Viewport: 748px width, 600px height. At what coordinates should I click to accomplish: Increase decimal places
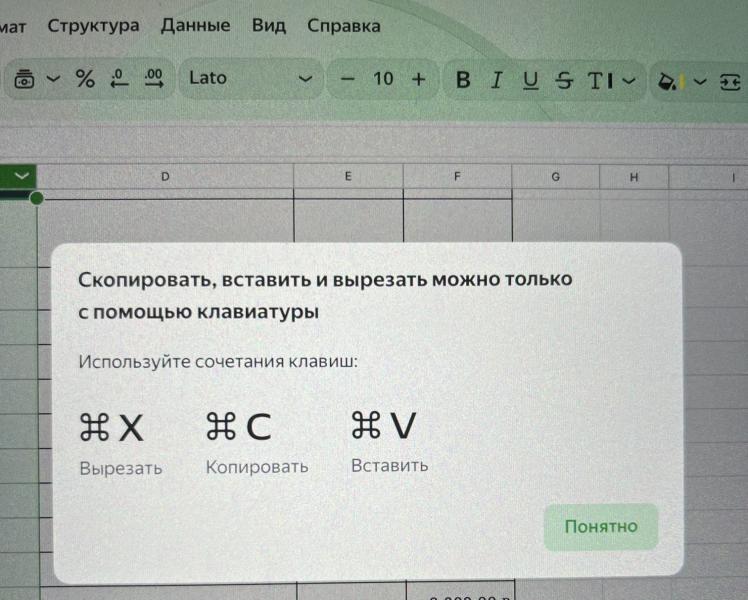(154, 79)
